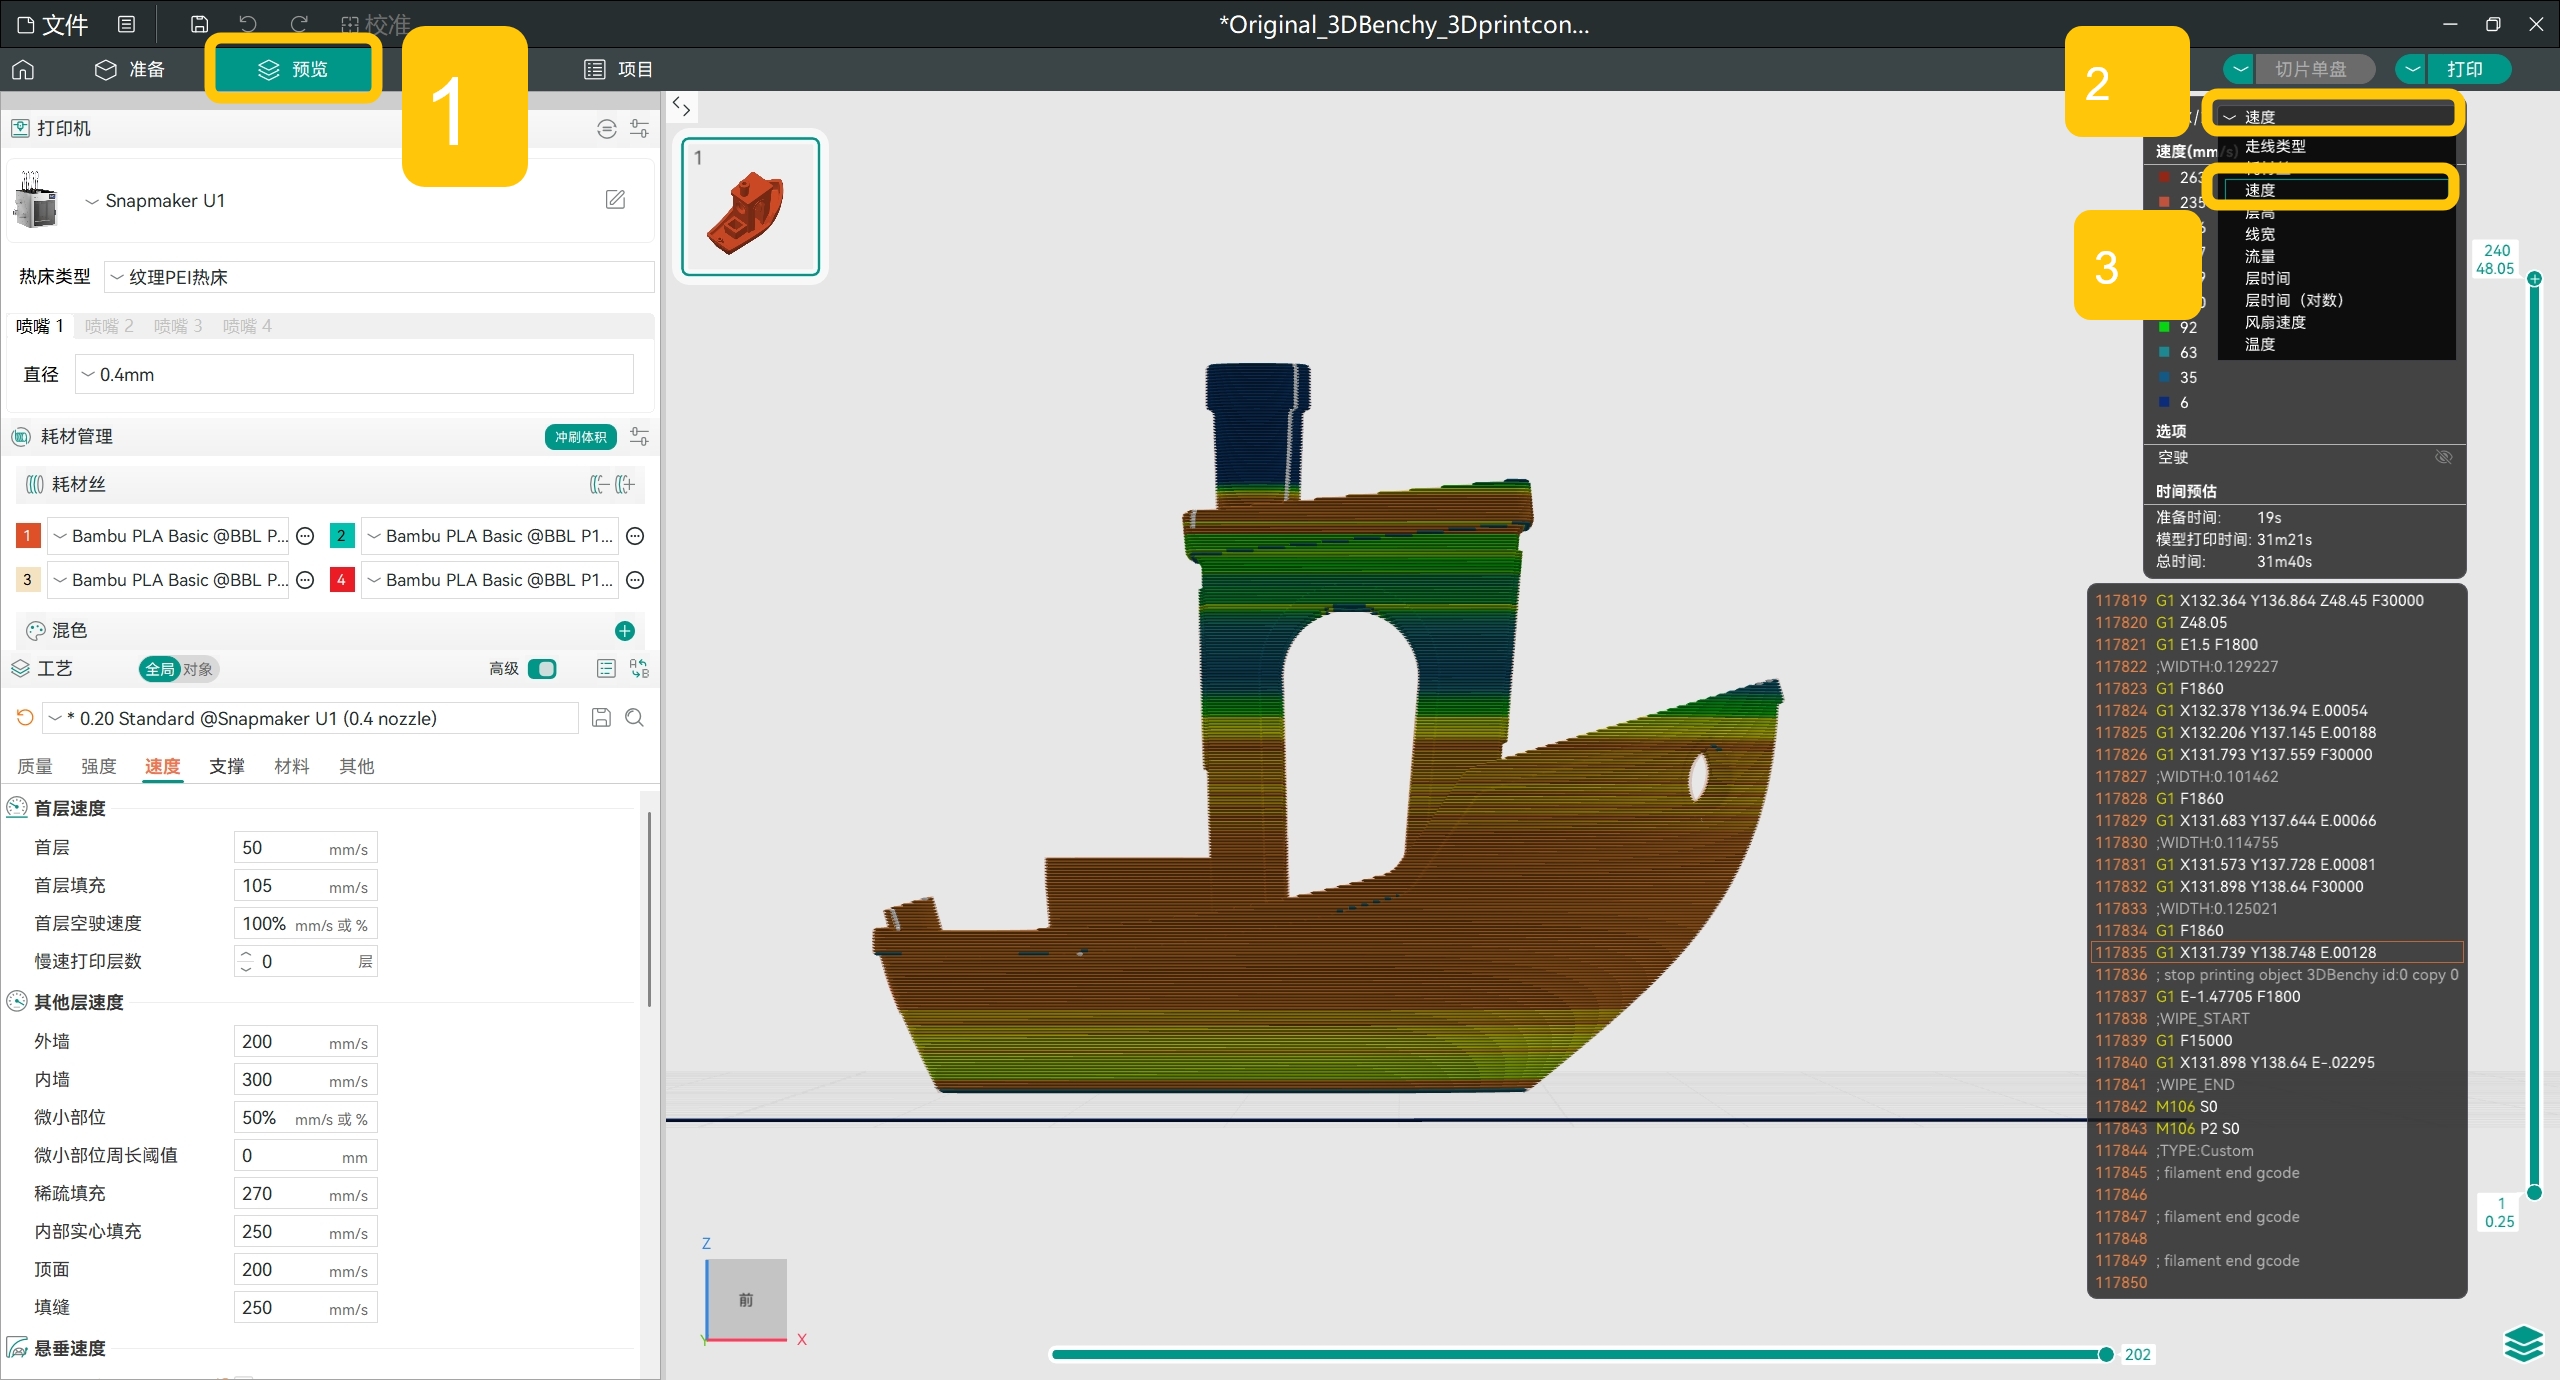Viewport: 2560px width, 1380px height.
Task: Toggle the 高级 advanced mode switch
Action: 542,668
